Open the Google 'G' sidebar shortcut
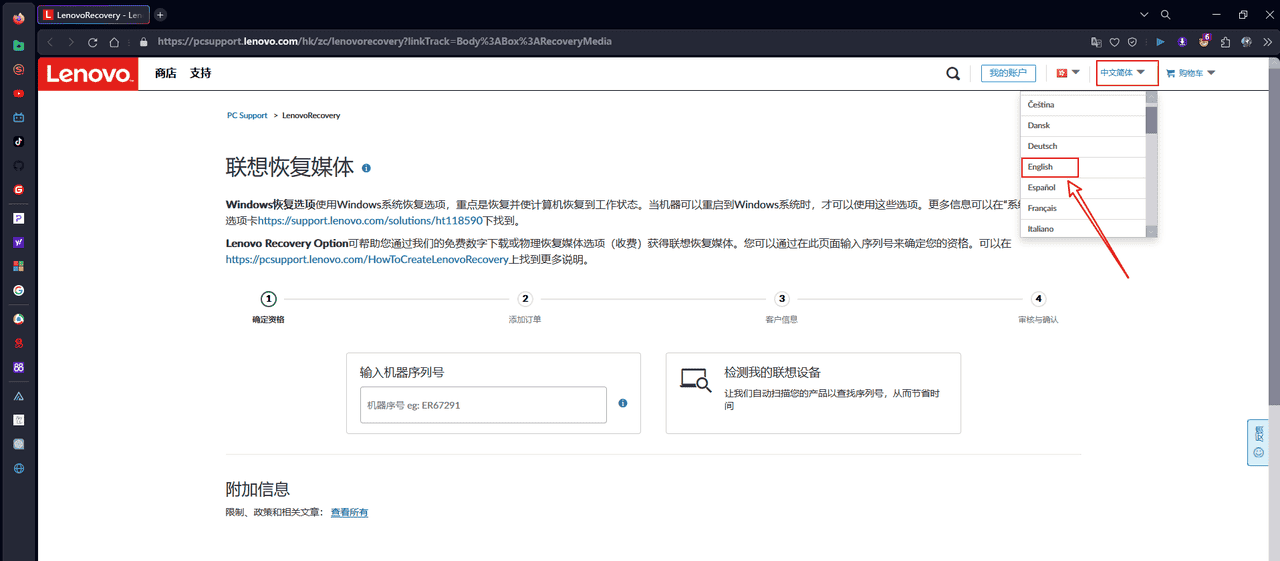Viewport: 1280px width, 561px height. click(19, 290)
